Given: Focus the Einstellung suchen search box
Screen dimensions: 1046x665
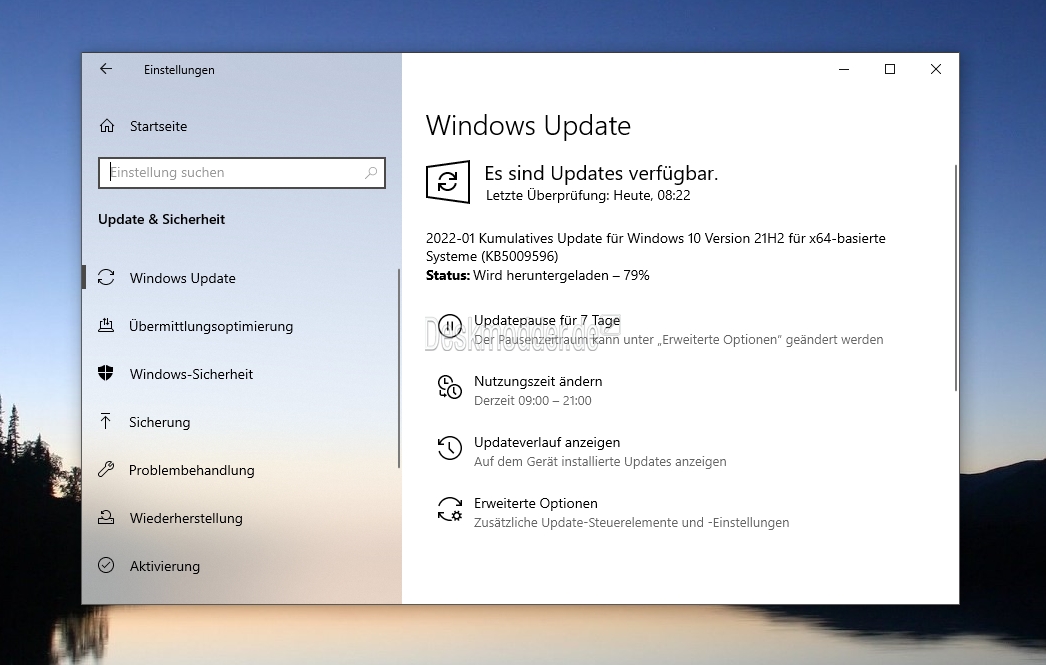Looking at the screenshot, I should pyautogui.click(x=241, y=173).
